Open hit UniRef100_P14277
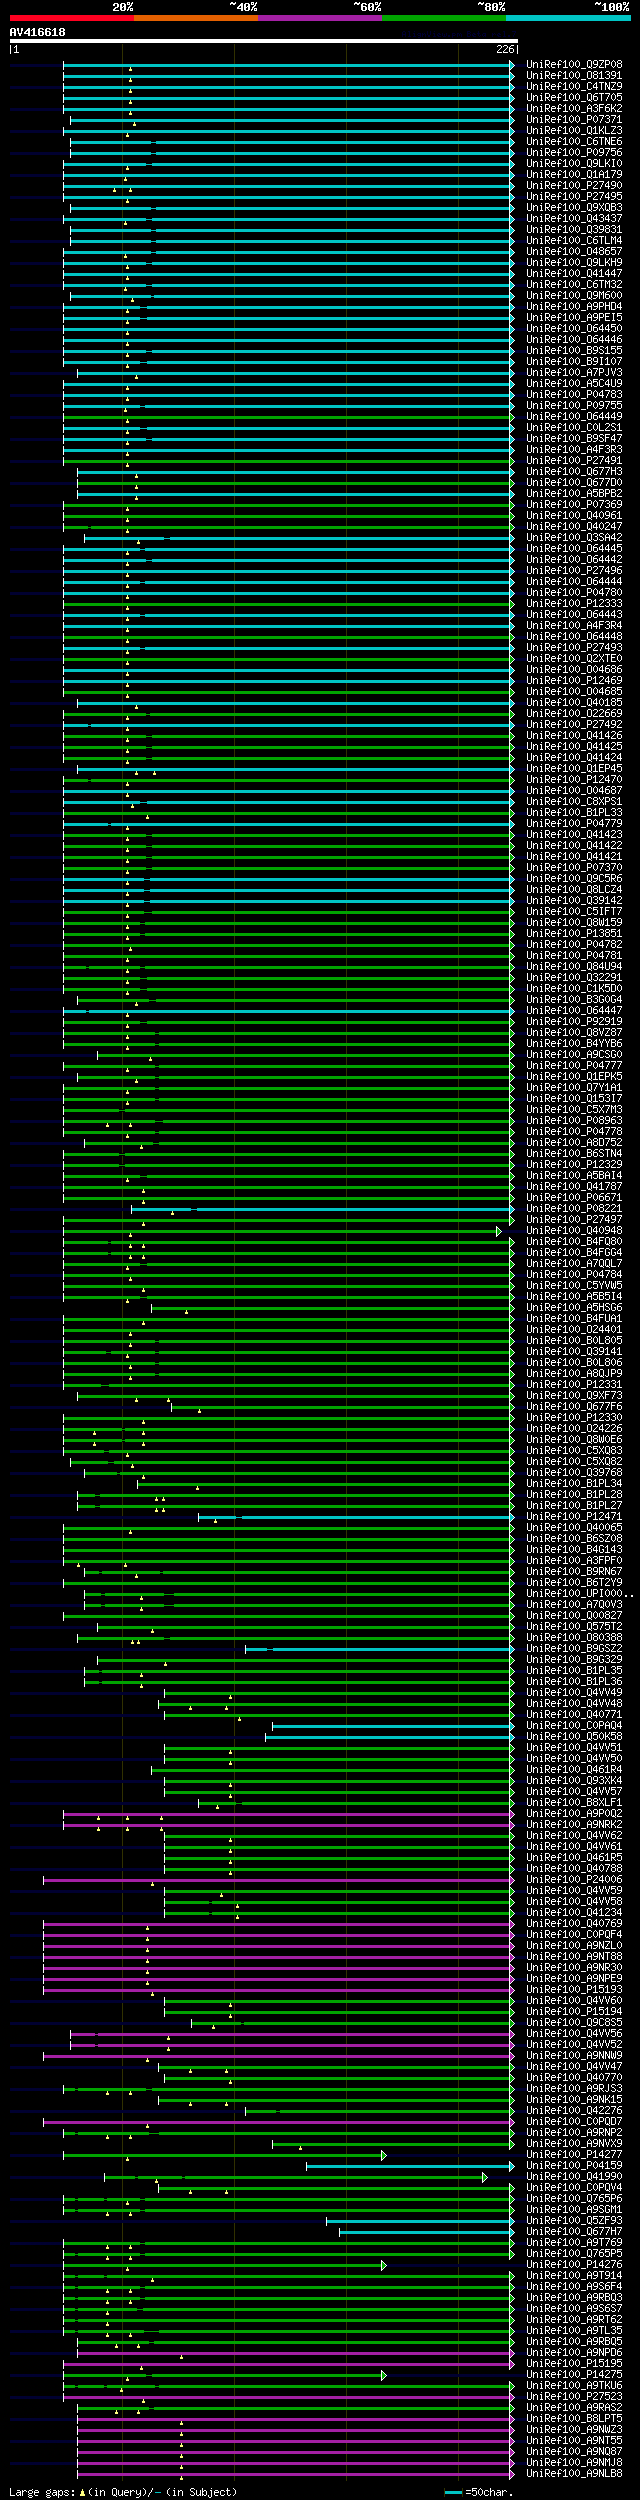640x2500 pixels. [574, 2154]
